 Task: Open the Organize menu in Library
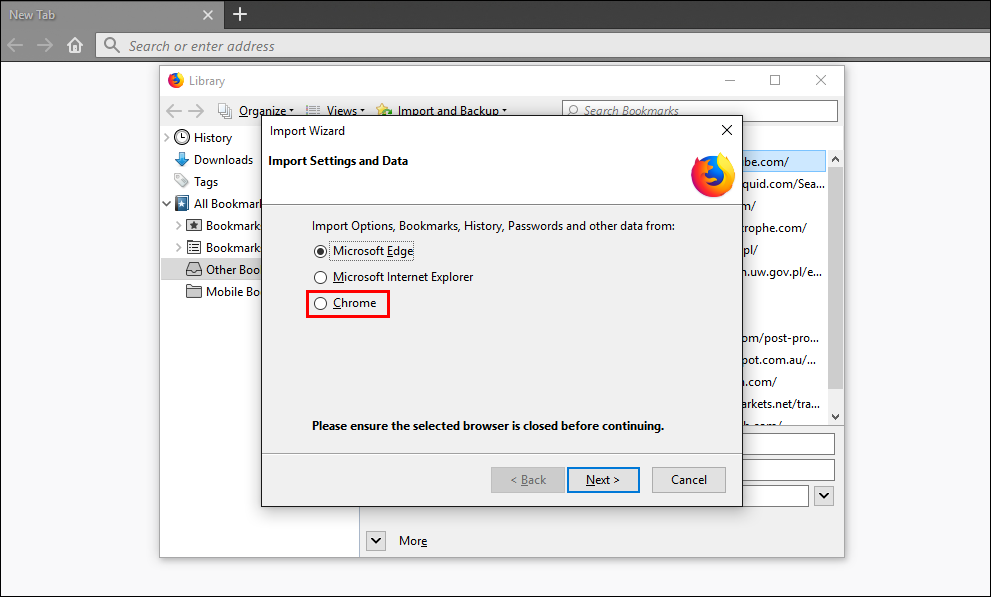pos(265,111)
